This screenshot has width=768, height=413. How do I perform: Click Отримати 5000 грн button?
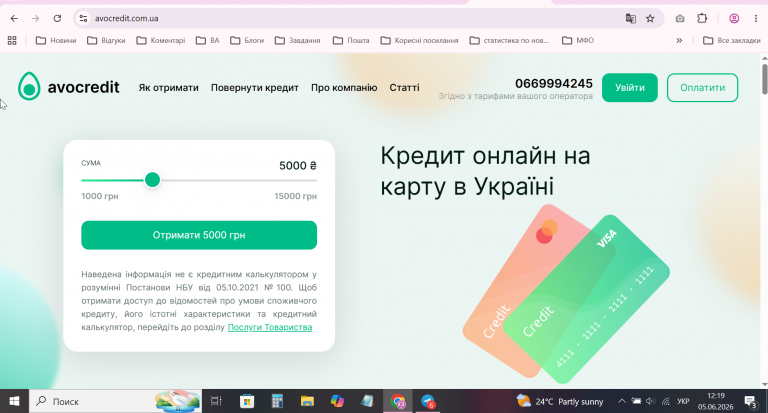[x=199, y=235]
